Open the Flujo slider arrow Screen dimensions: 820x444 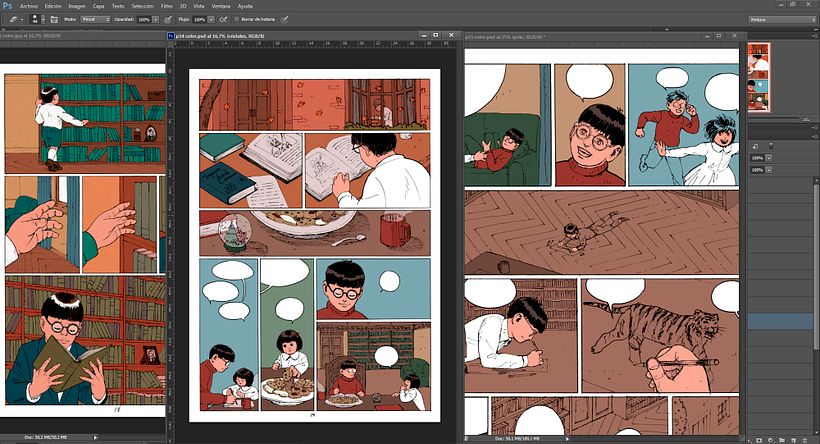pos(211,19)
